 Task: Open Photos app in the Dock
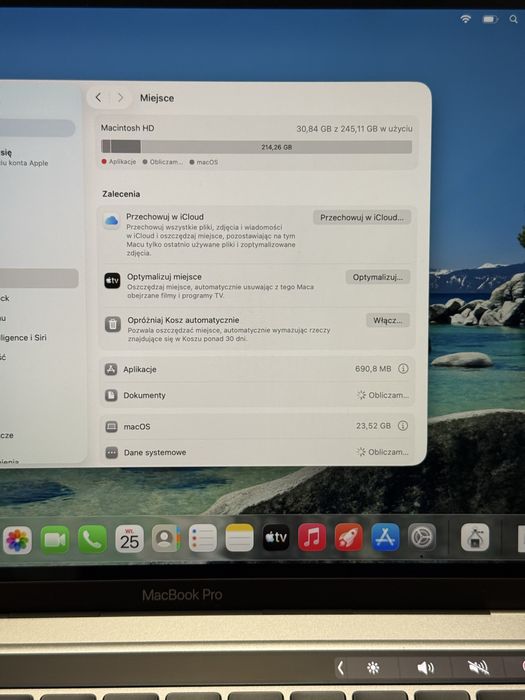(17, 540)
